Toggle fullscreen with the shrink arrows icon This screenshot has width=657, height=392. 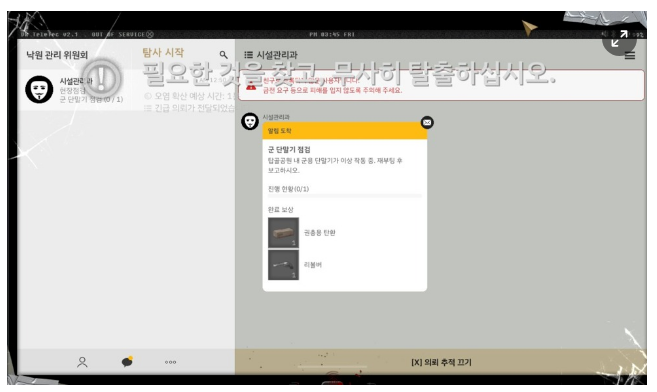(x=619, y=39)
